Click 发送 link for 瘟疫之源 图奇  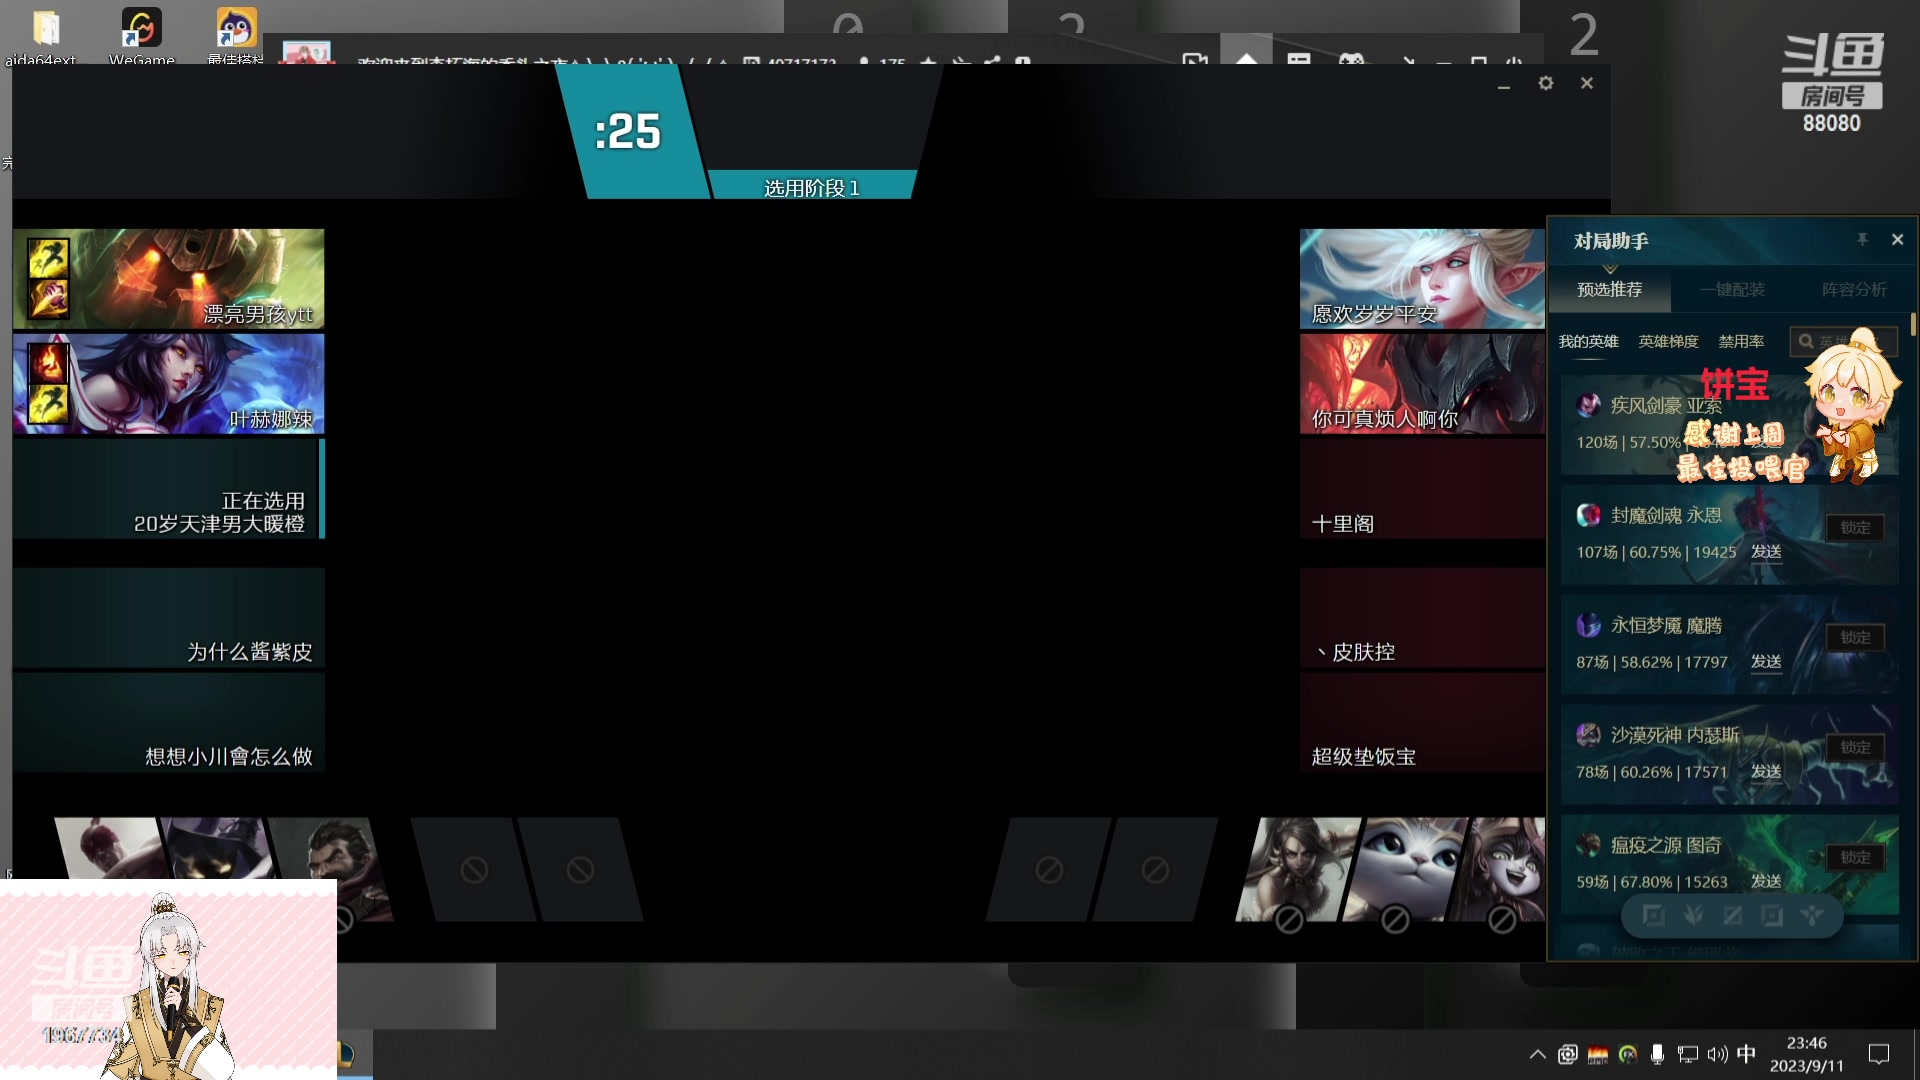(x=1766, y=882)
